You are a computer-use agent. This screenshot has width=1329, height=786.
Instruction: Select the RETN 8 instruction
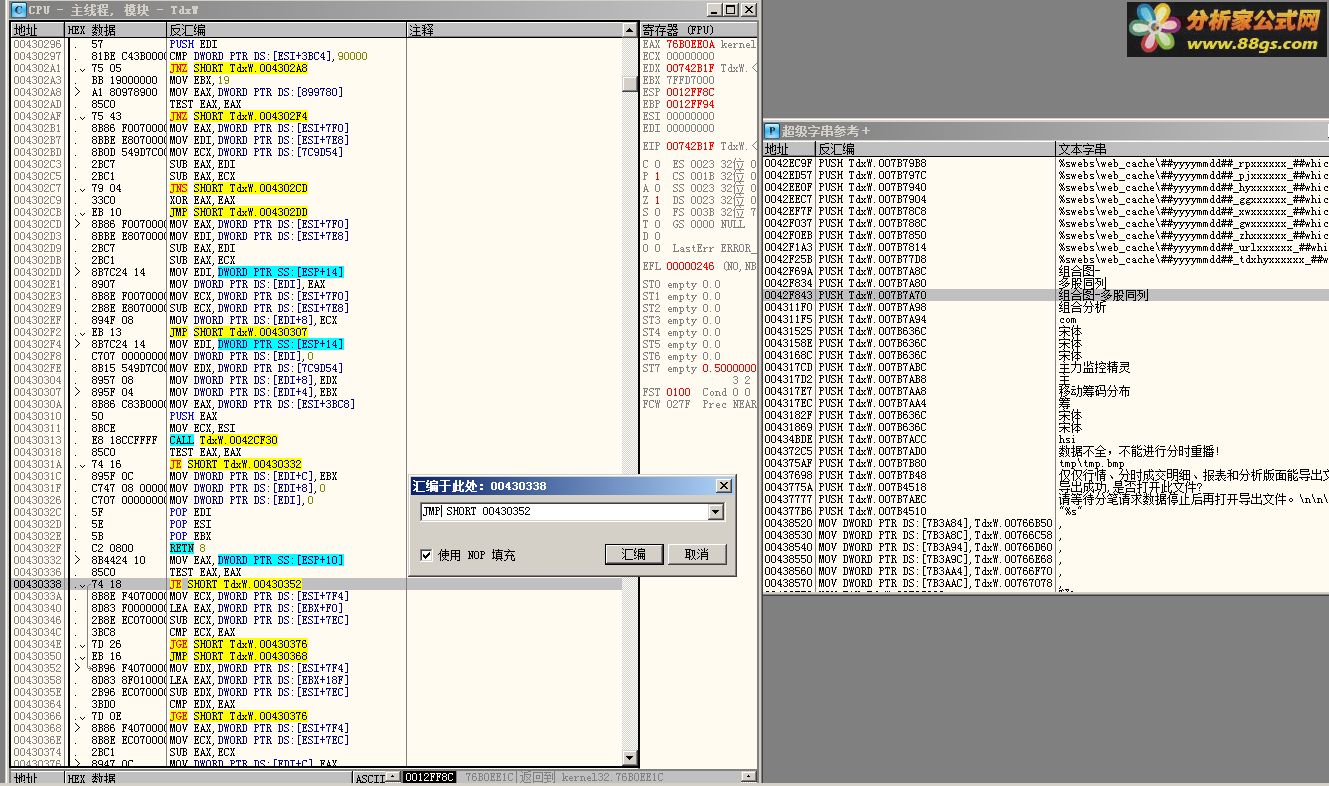186,548
